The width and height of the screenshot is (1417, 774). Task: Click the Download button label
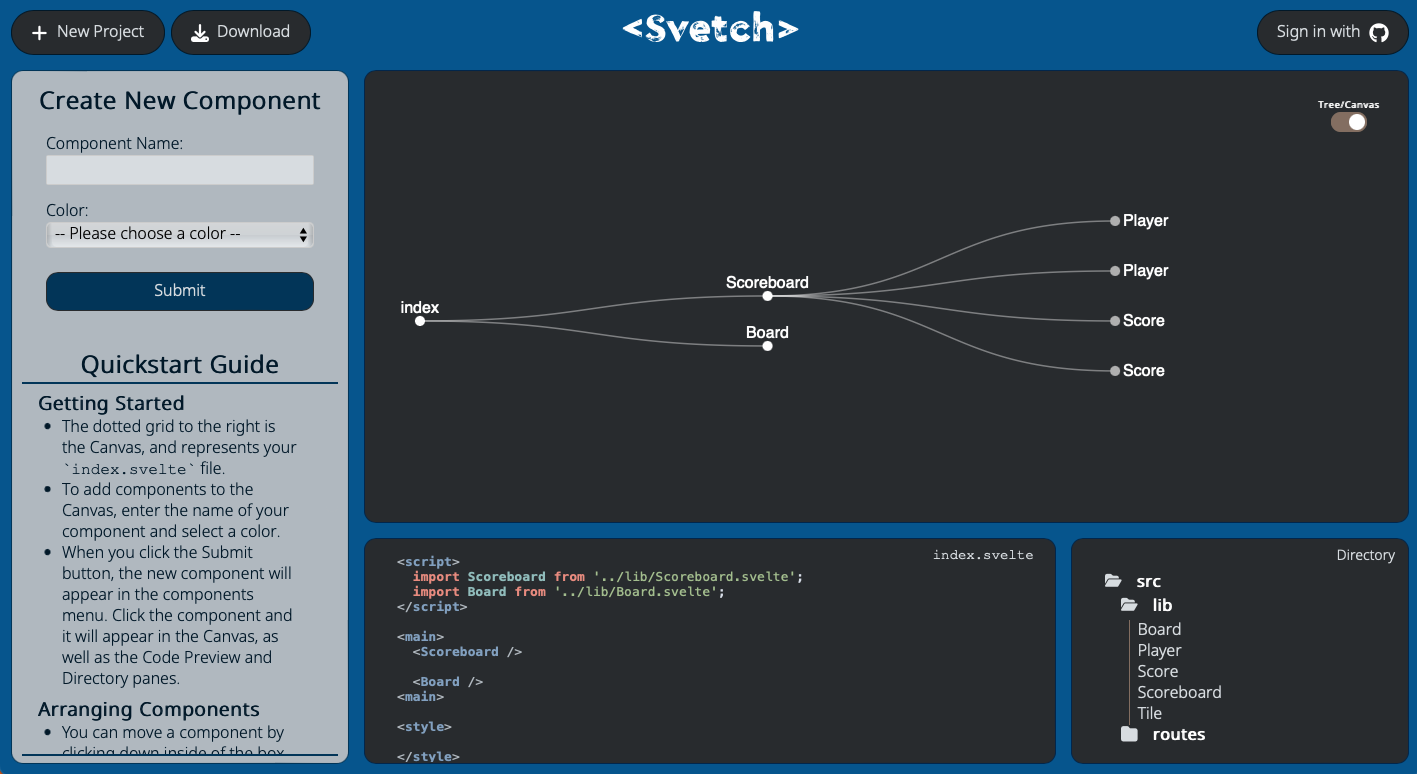[253, 32]
